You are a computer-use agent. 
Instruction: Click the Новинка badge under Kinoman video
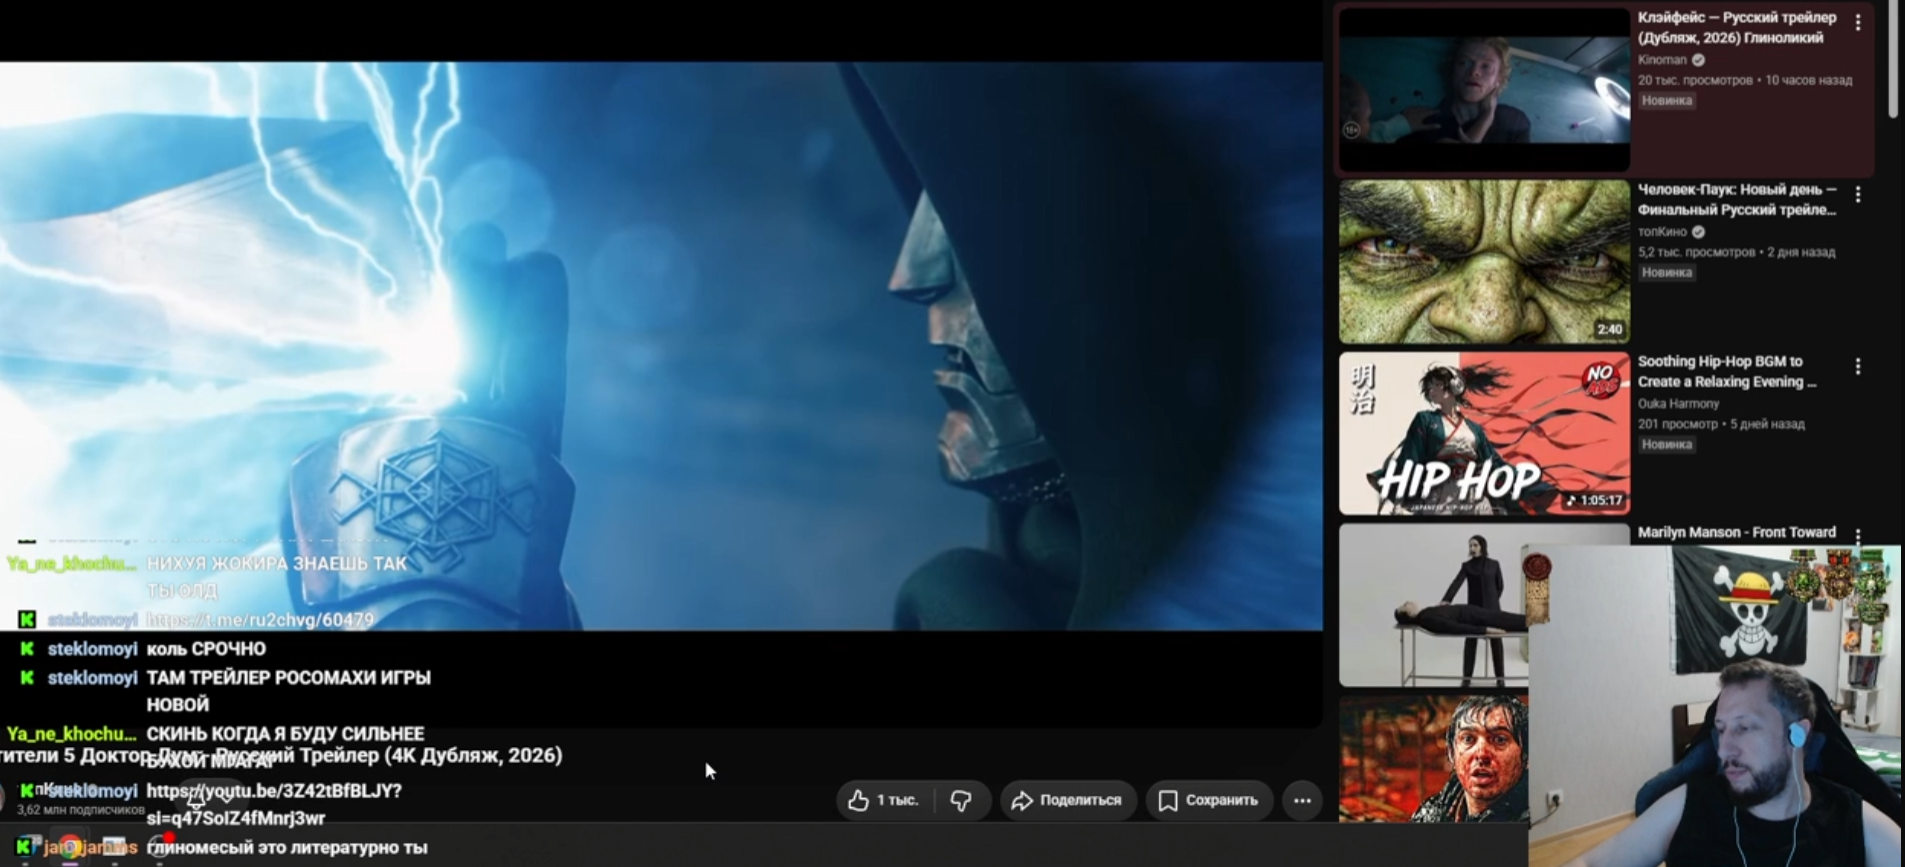[x=1667, y=101]
